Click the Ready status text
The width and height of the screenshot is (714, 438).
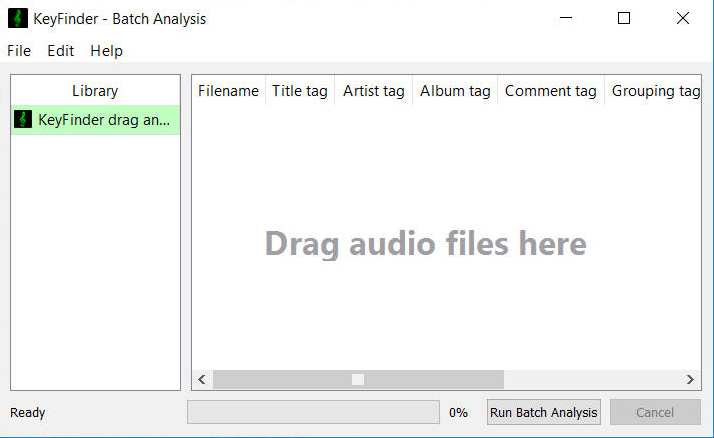tap(28, 413)
